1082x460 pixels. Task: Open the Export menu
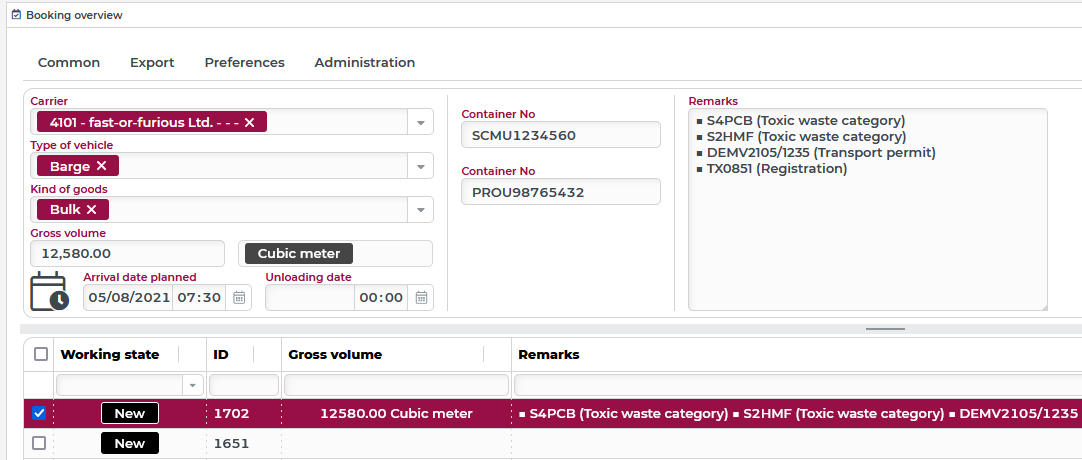click(152, 62)
